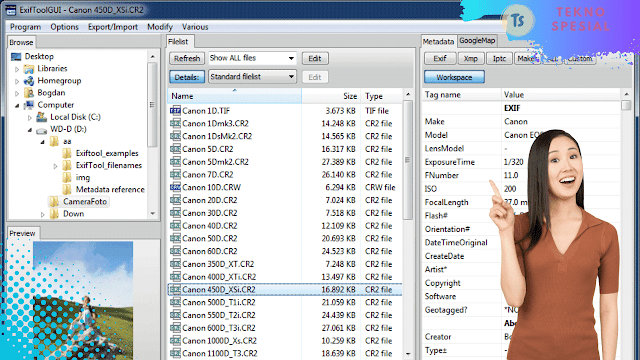Open the Show ALL files dropdown
The height and width of the screenshot is (360, 640).
252,58
